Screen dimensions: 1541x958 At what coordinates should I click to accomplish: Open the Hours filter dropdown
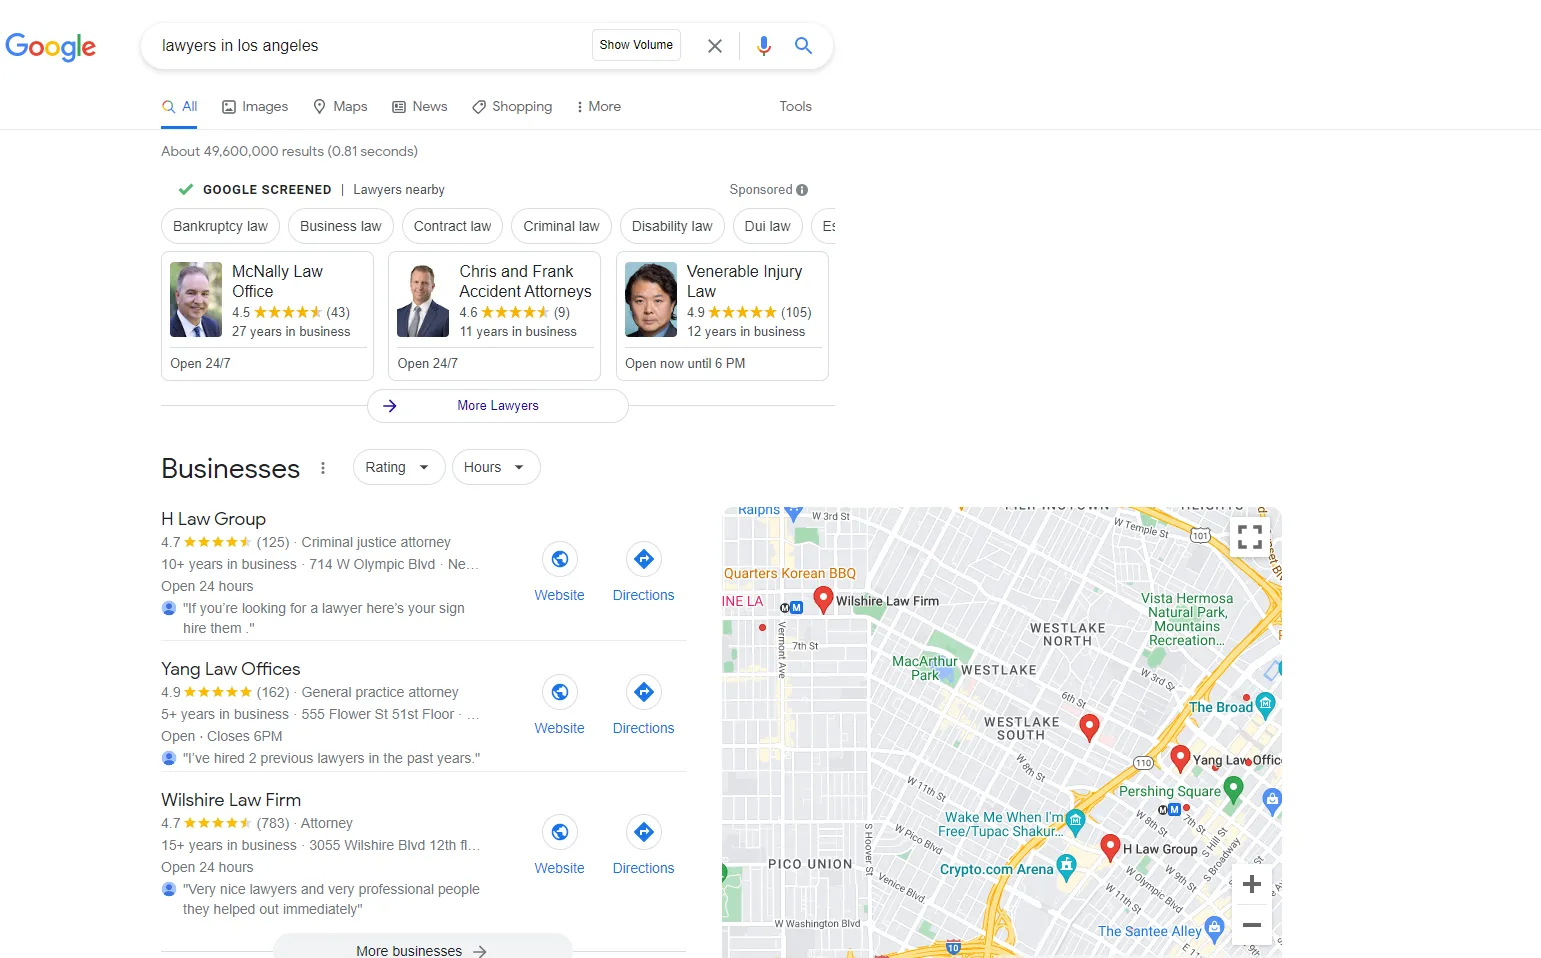pos(496,467)
